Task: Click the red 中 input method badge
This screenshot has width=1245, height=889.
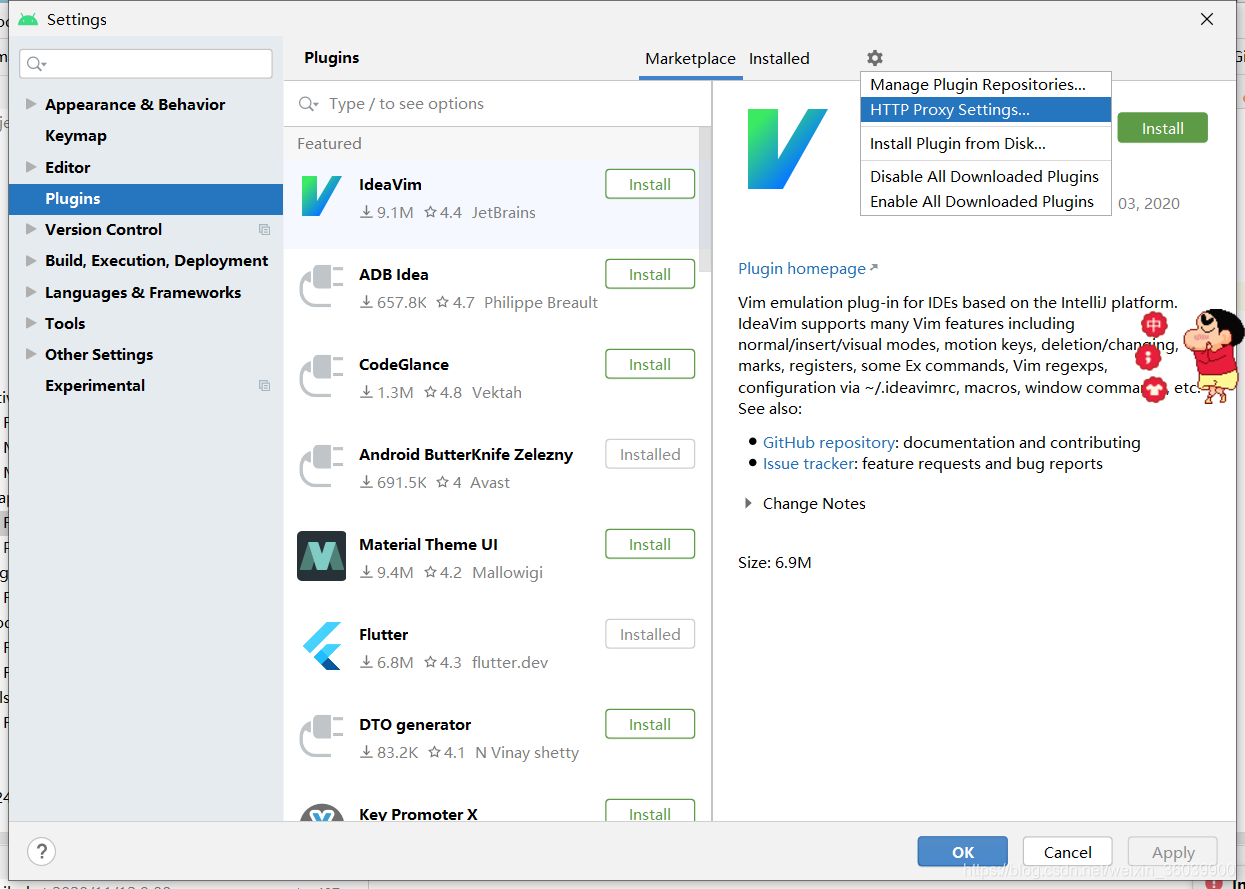Action: (x=1155, y=324)
